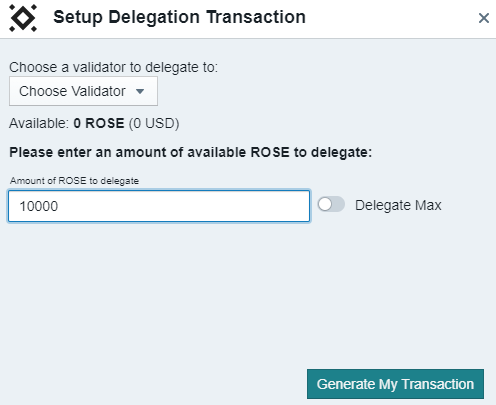Focus the amount of ROSE input field
This screenshot has width=496, height=405.
[159, 206]
